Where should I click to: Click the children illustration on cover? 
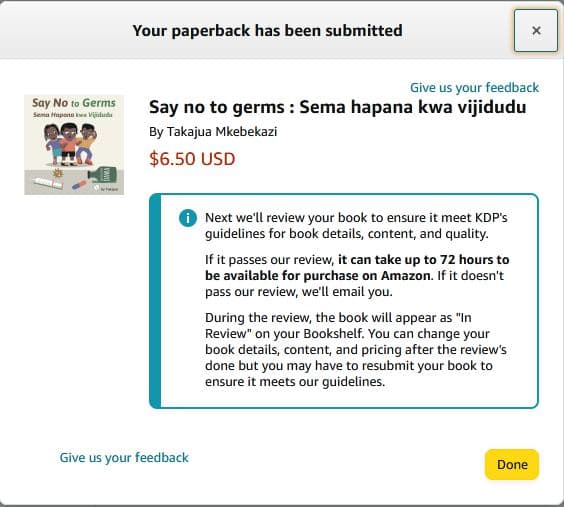pos(70,144)
